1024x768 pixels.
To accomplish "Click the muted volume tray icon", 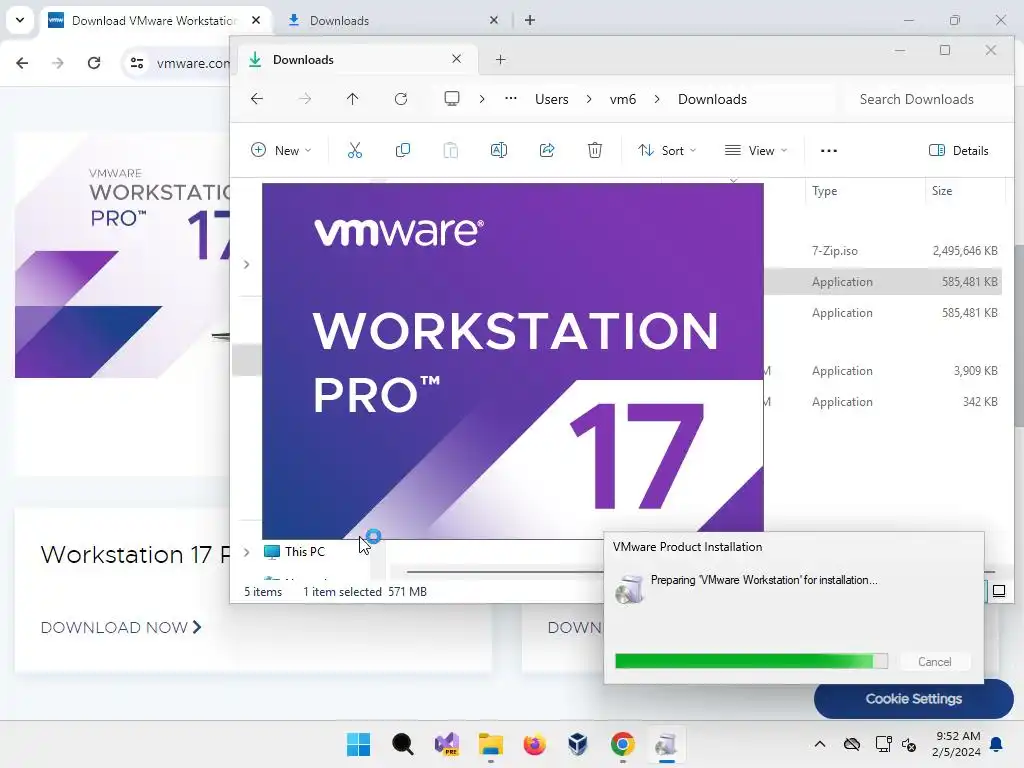I will tap(909, 744).
